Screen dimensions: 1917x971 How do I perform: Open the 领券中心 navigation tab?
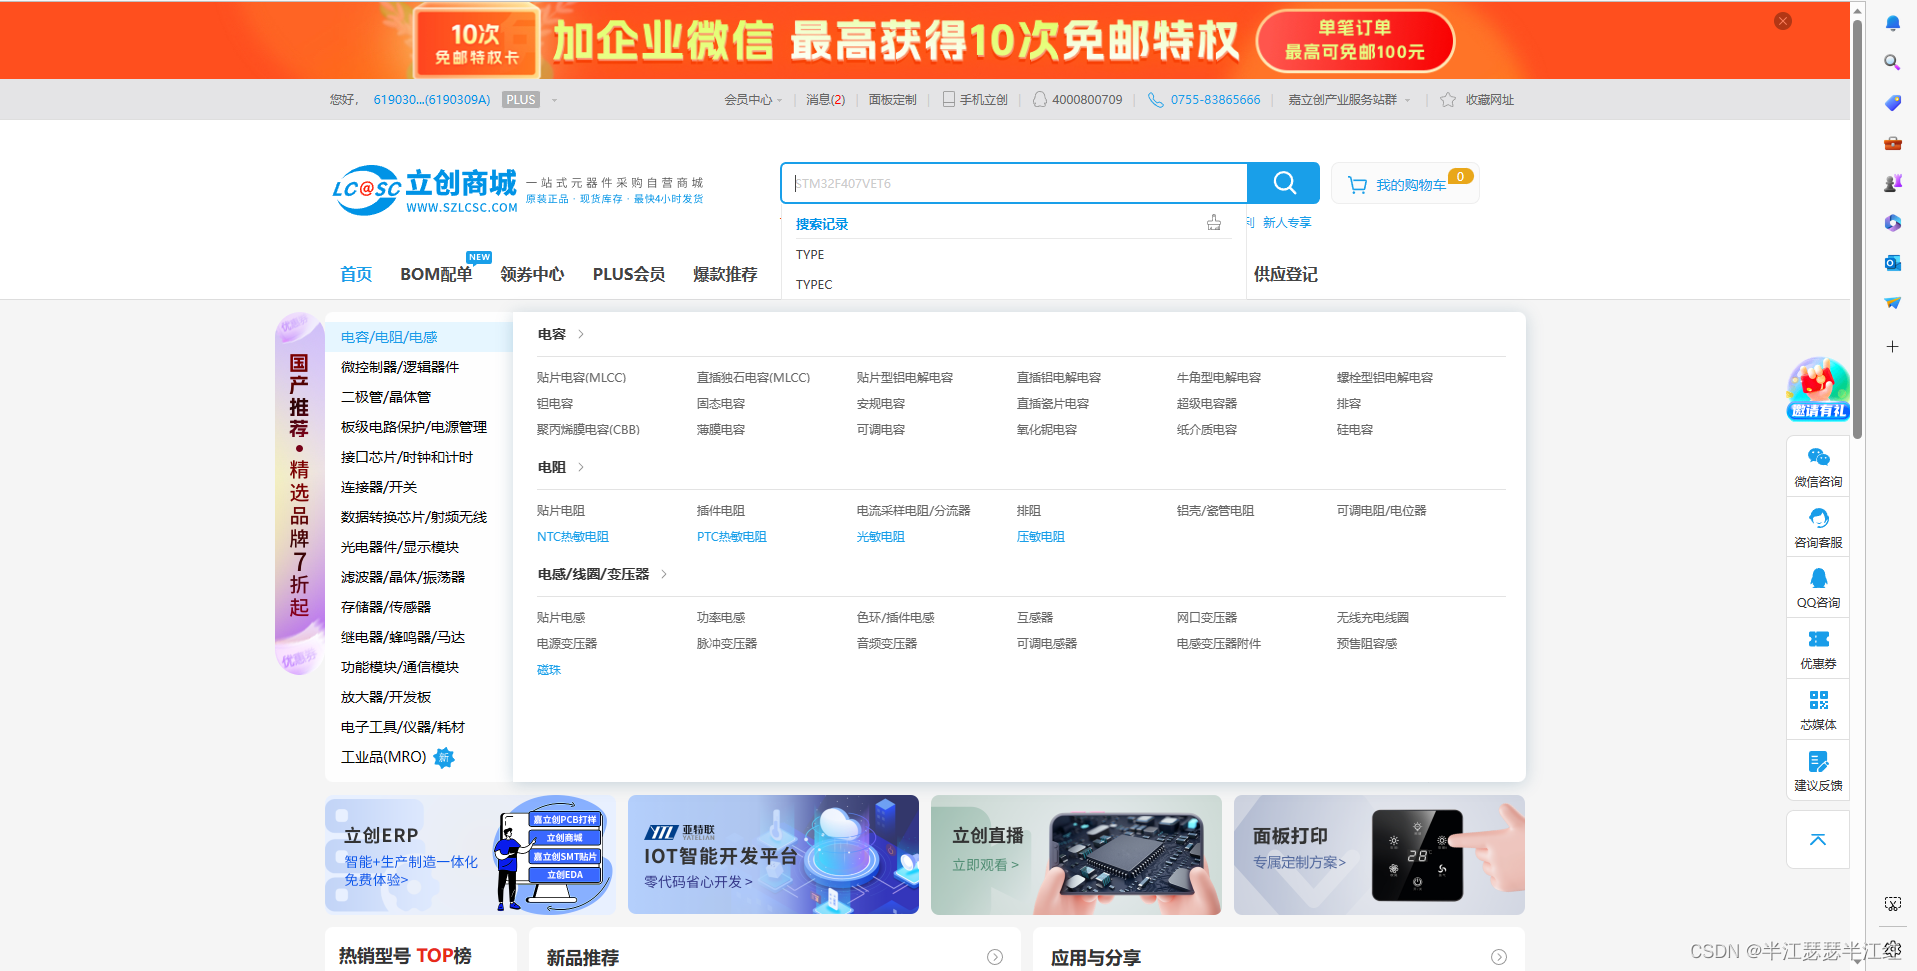point(532,274)
